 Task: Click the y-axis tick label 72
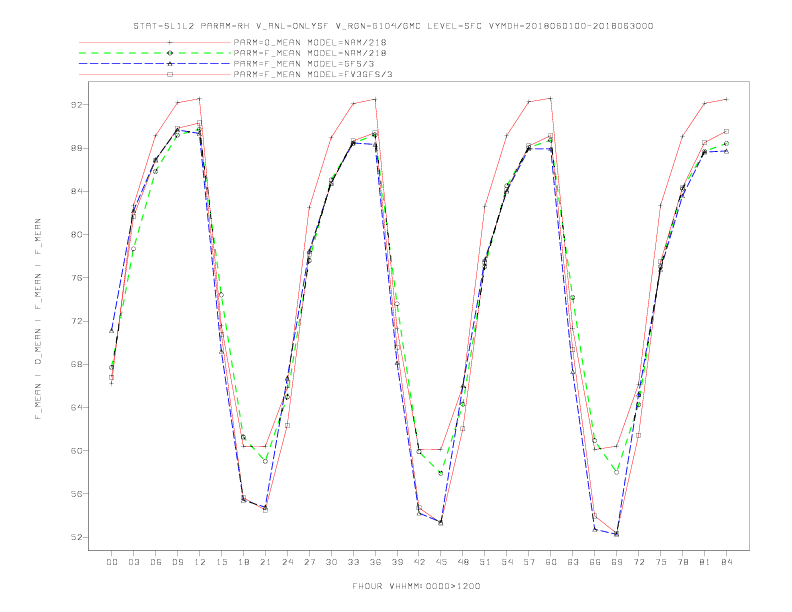[76, 321]
